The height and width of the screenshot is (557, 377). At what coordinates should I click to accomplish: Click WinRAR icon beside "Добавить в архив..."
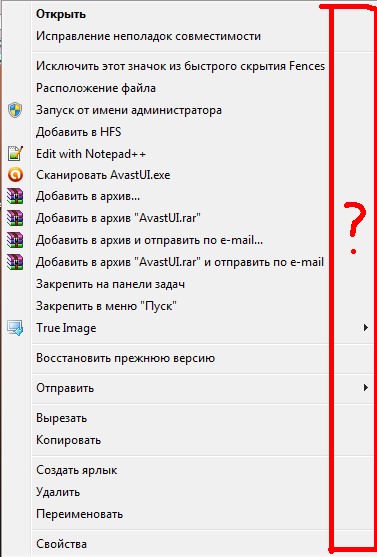(x=15, y=196)
